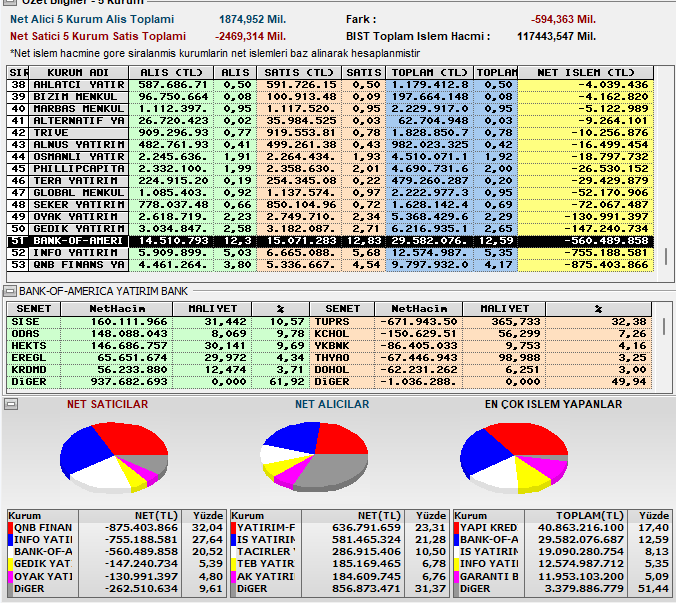Image resolution: width=676 pixels, height=603 pixels.
Task: Select the INFO YATIRIM row
Action: tap(330, 253)
